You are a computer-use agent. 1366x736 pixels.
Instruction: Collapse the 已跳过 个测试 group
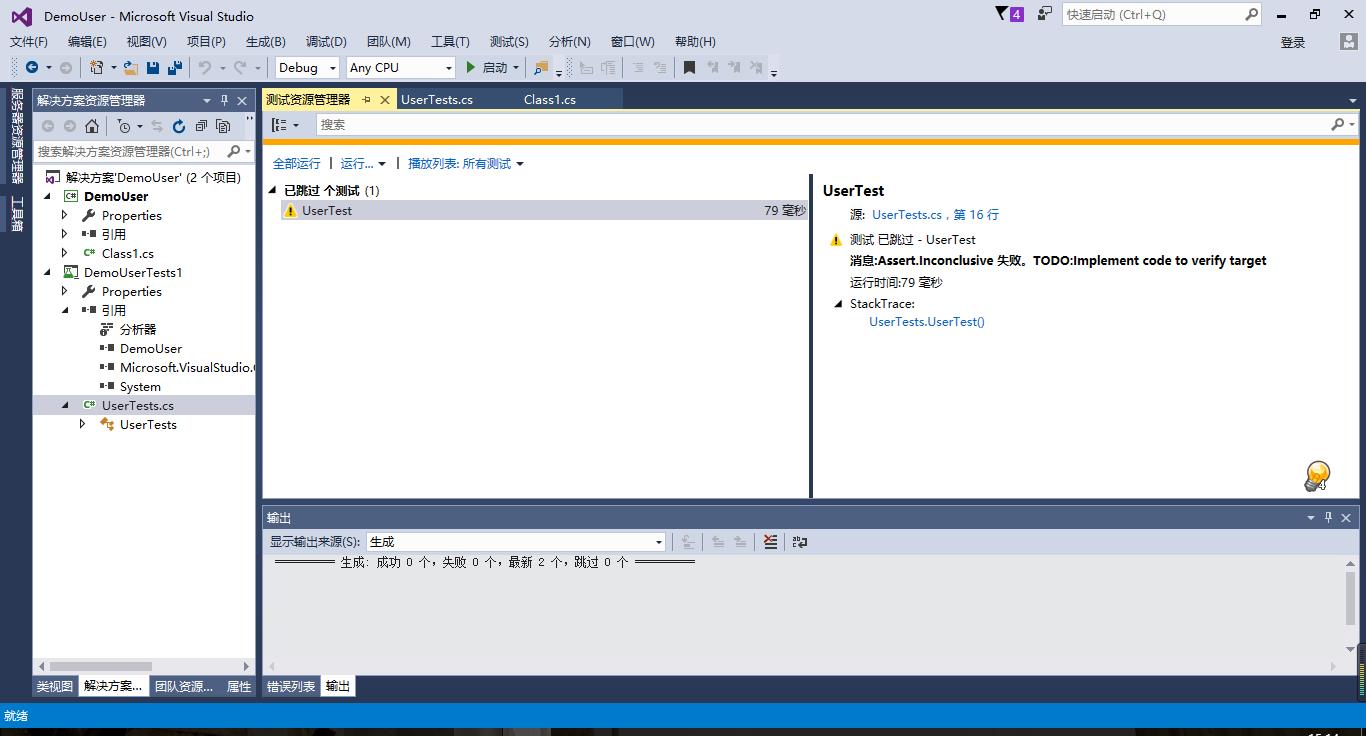point(272,190)
